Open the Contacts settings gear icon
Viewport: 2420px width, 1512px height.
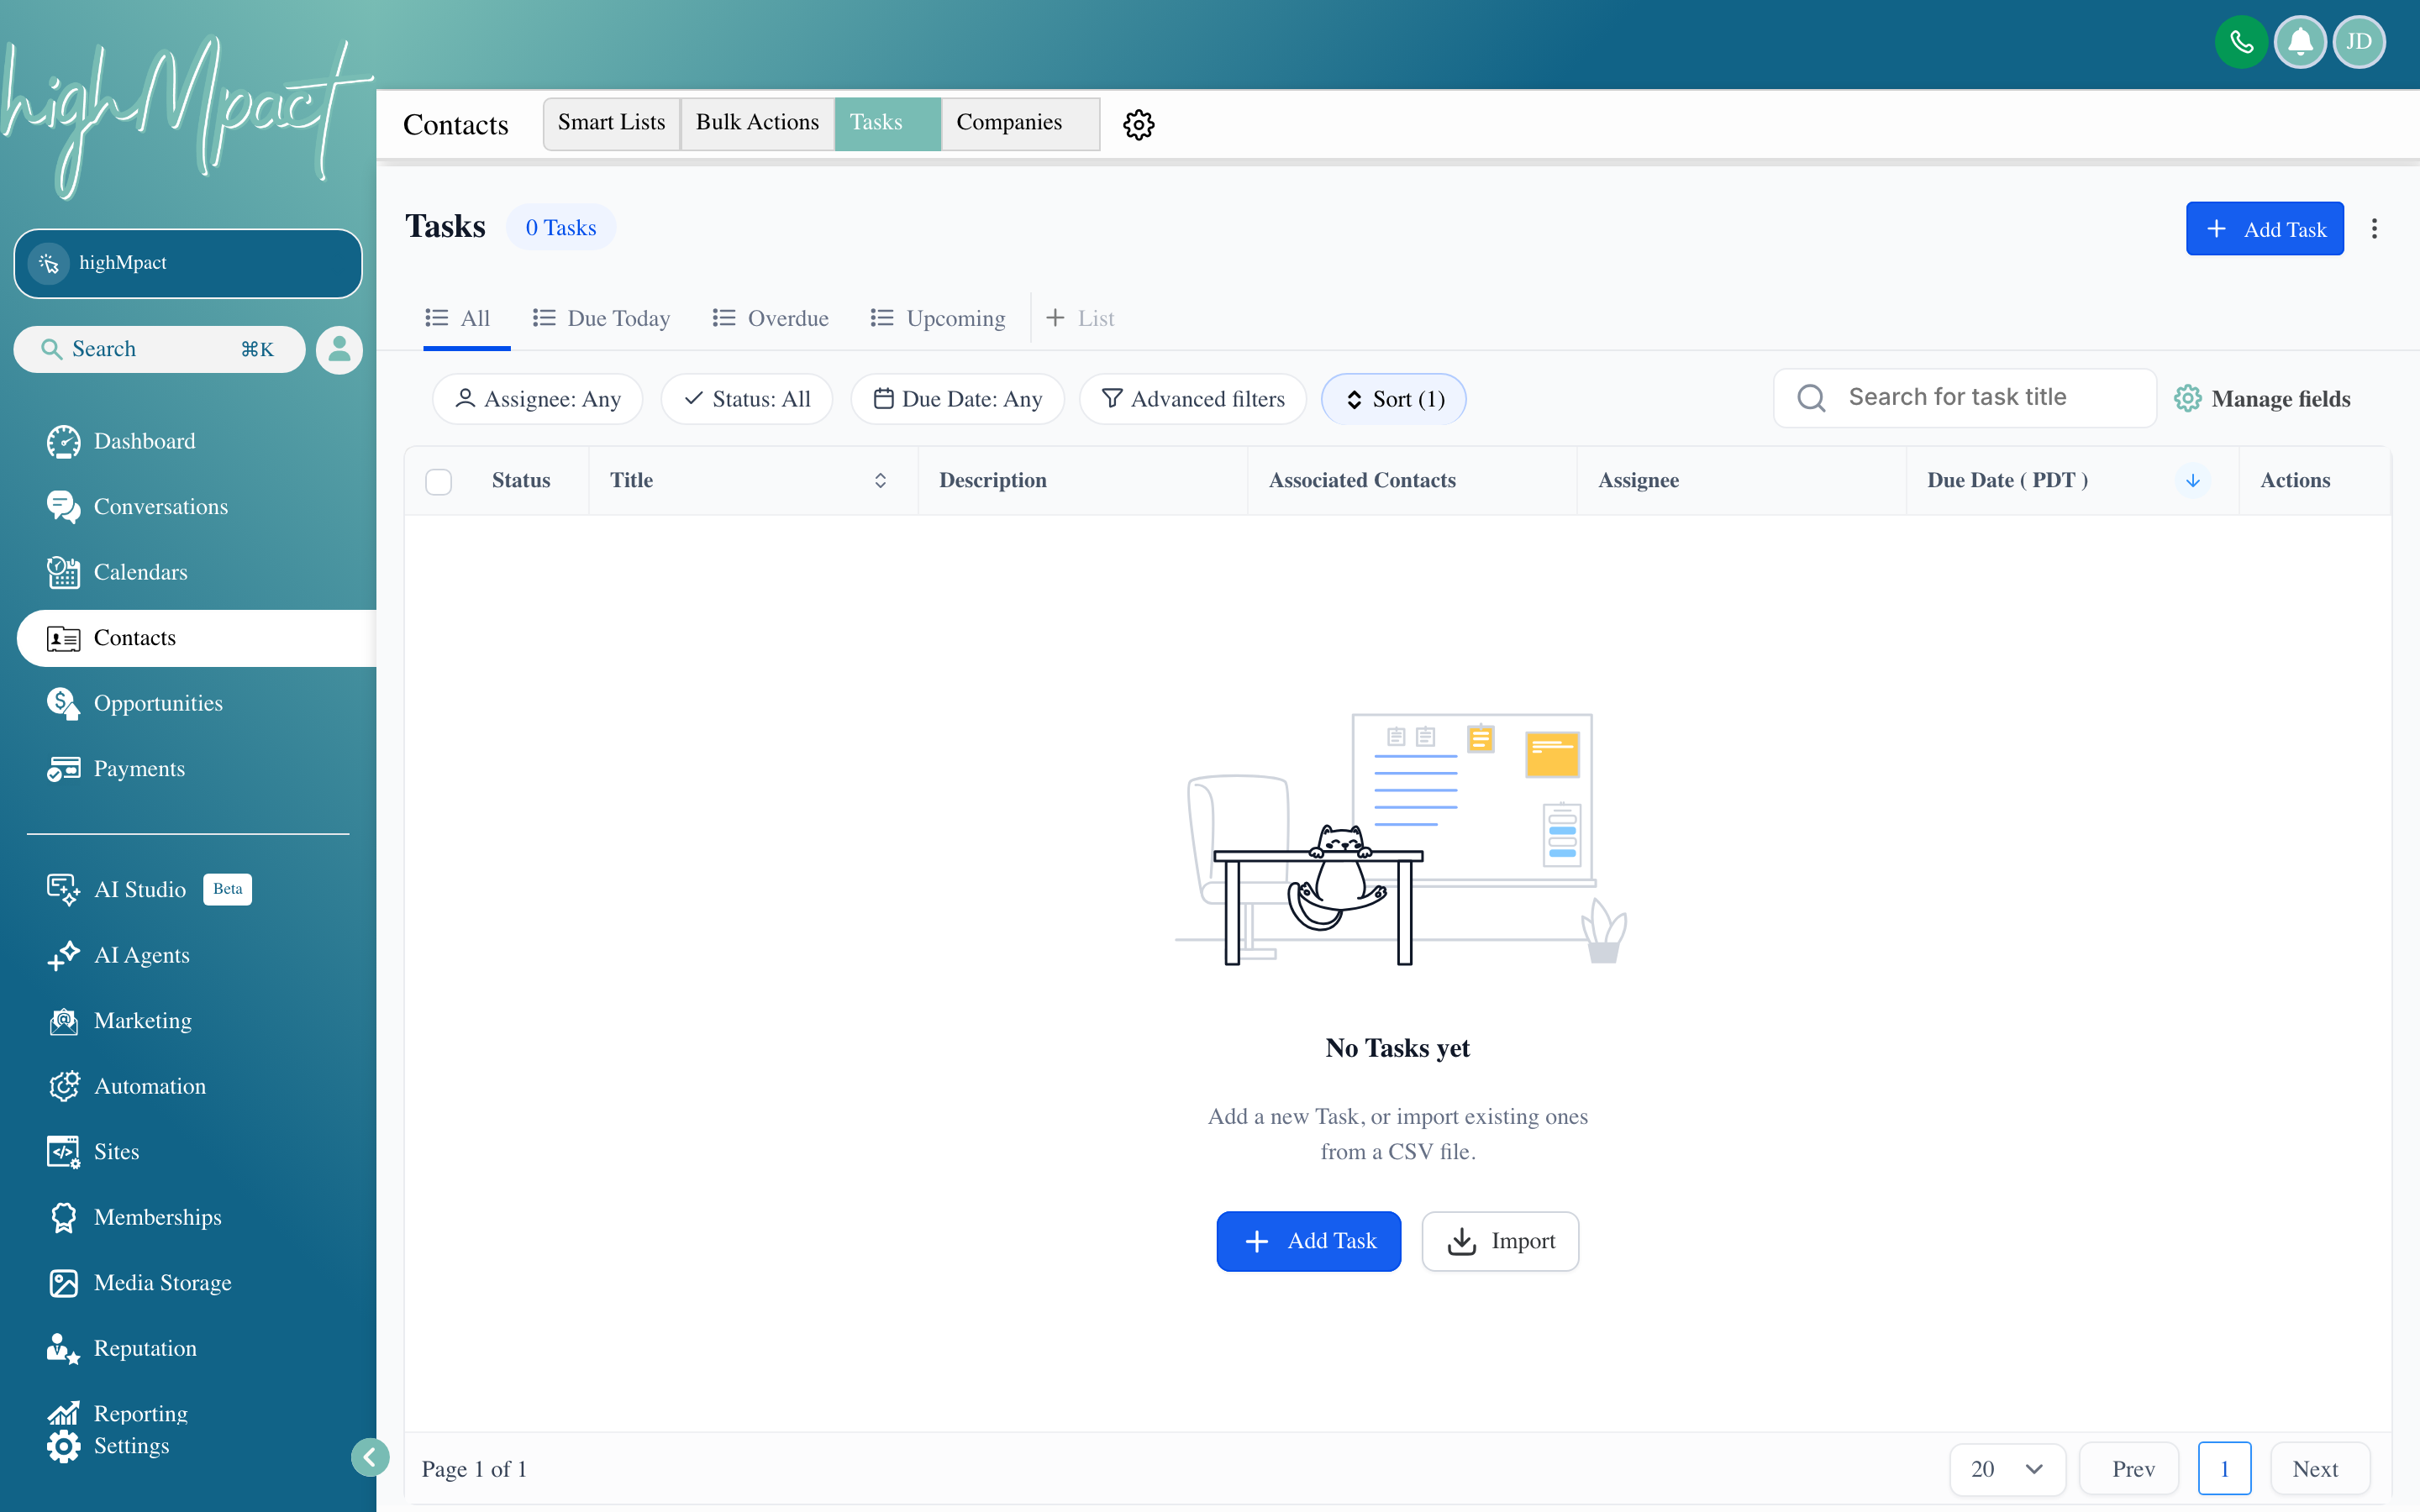click(x=1138, y=124)
